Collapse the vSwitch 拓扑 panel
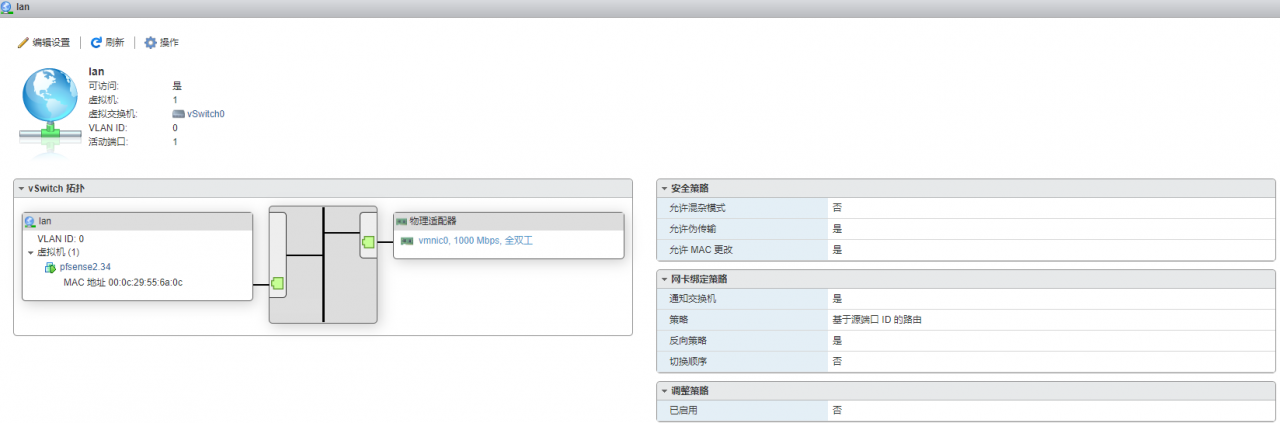Screen dimensions: 1280x423 click(x=21, y=189)
